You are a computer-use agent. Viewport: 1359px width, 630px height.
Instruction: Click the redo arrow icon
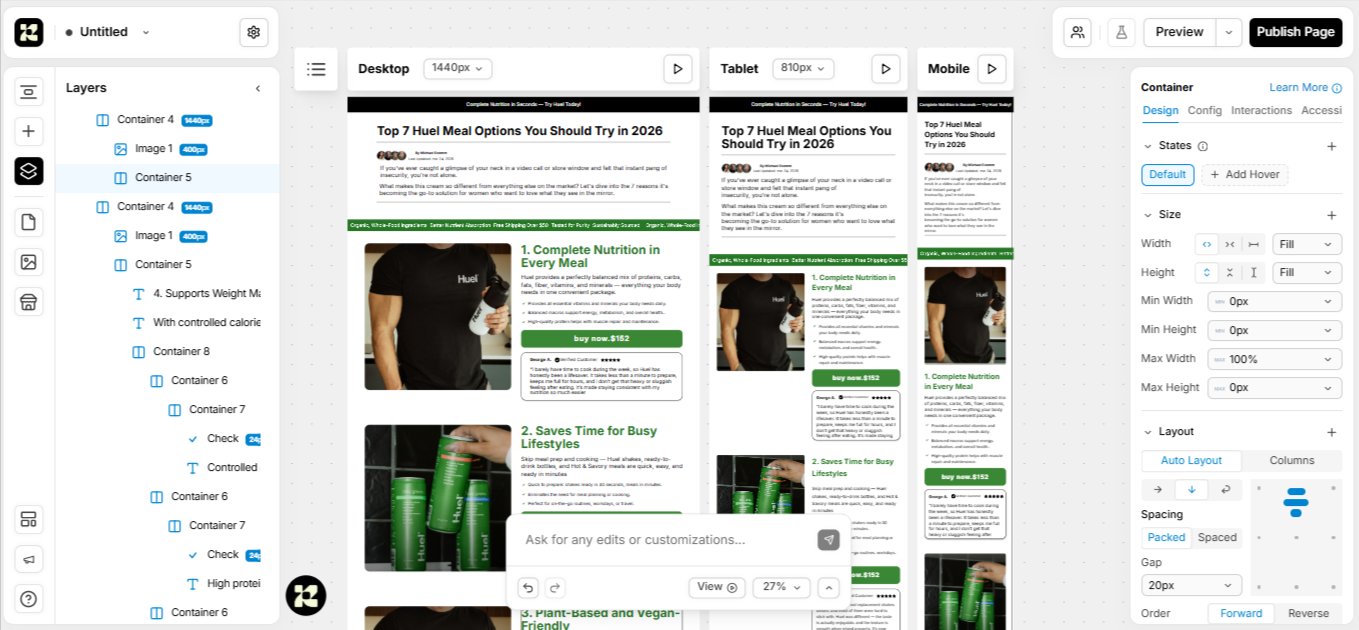[554, 588]
